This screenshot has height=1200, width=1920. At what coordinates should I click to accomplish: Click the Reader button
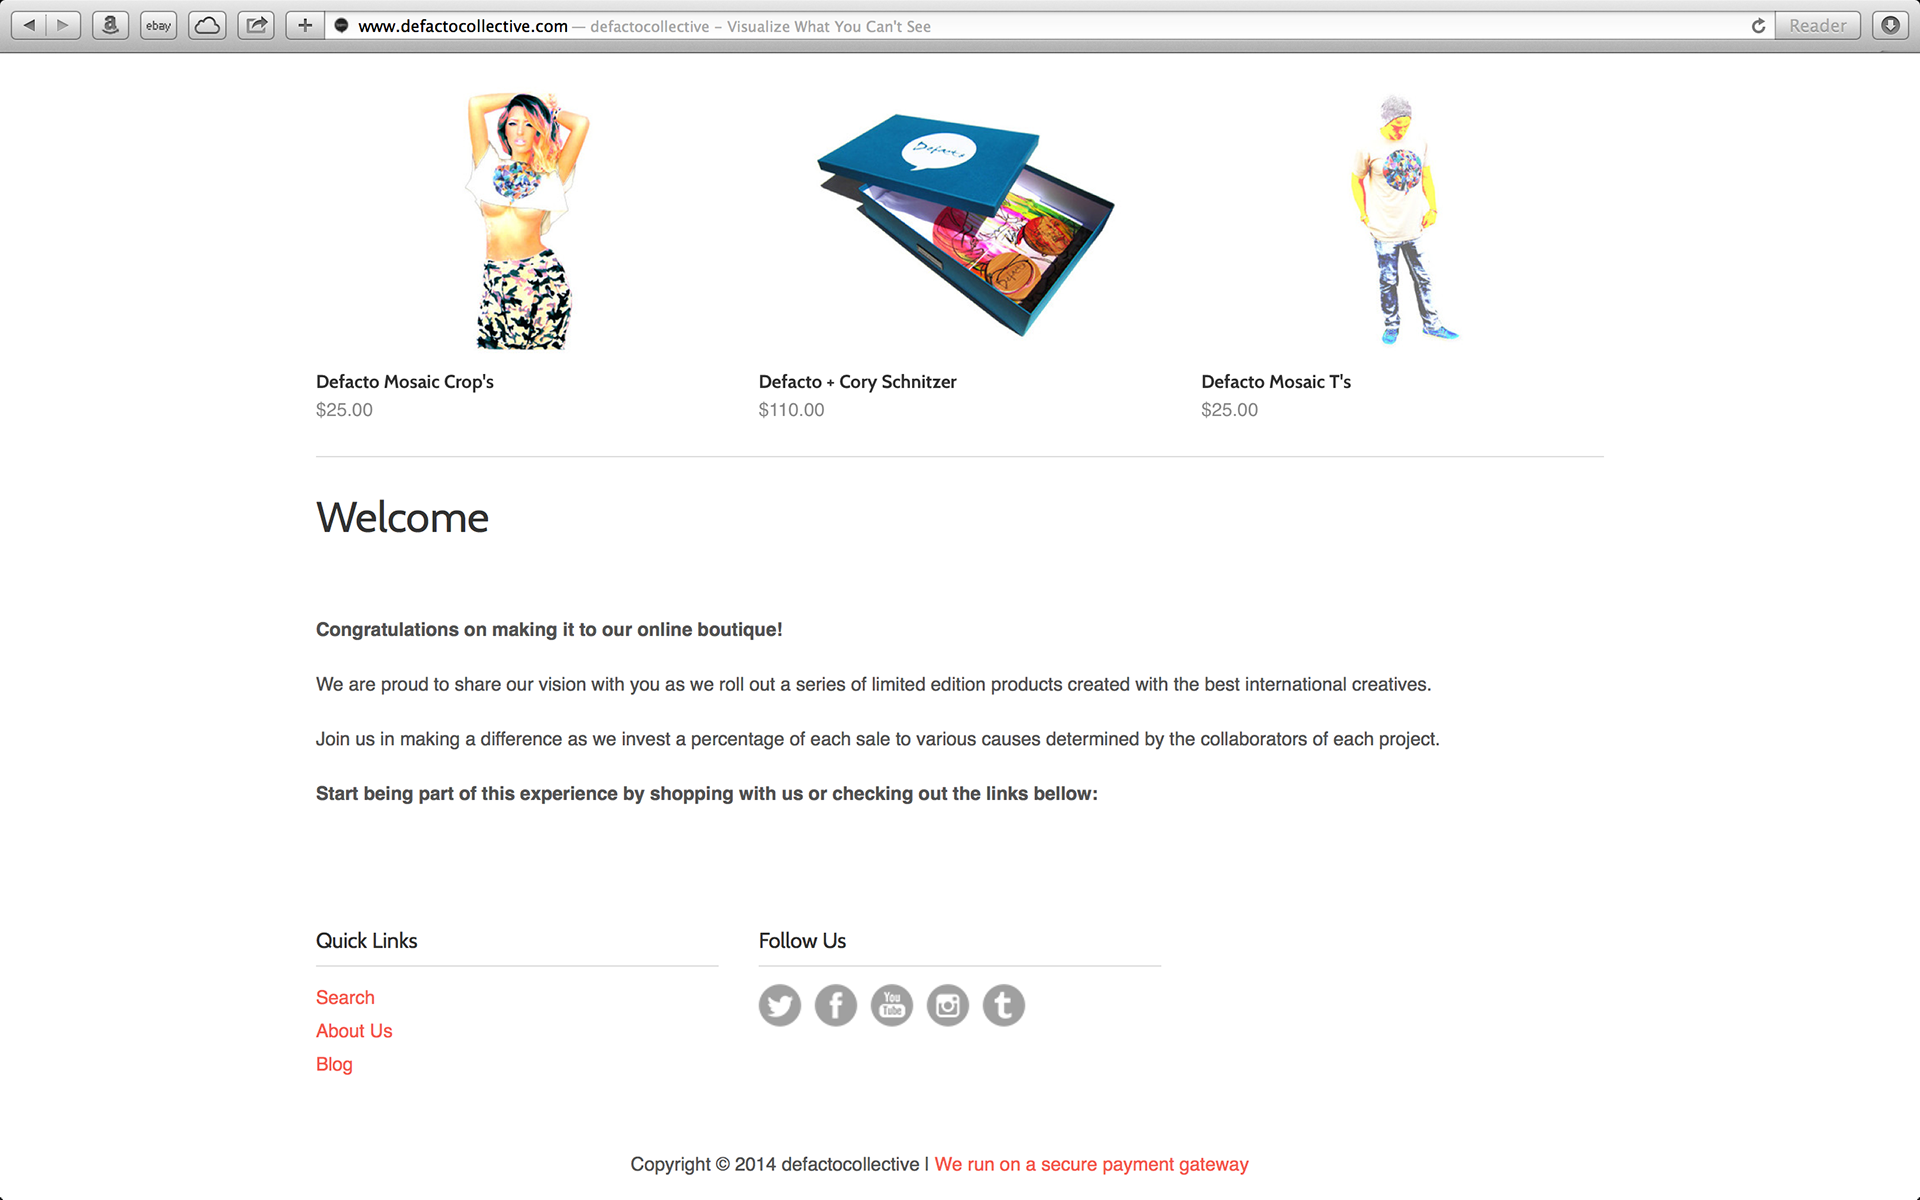coord(1817,26)
